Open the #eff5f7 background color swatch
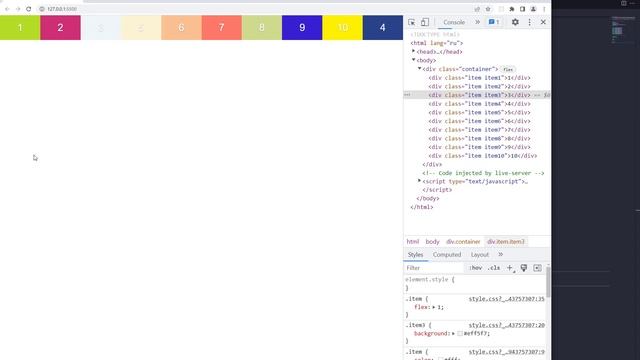The image size is (640, 360). click(460, 333)
